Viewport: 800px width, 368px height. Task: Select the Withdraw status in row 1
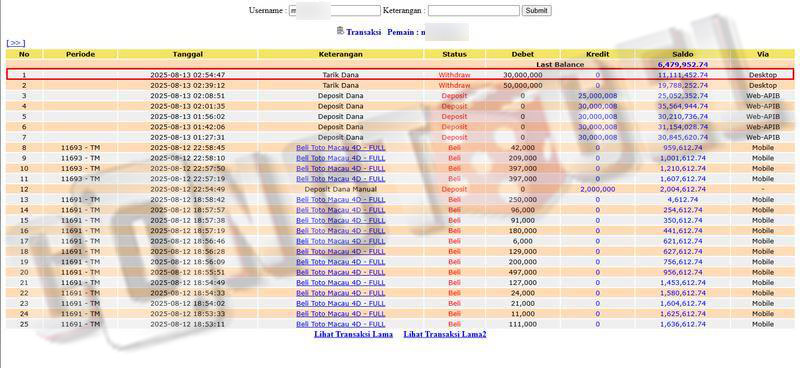click(455, 75)
